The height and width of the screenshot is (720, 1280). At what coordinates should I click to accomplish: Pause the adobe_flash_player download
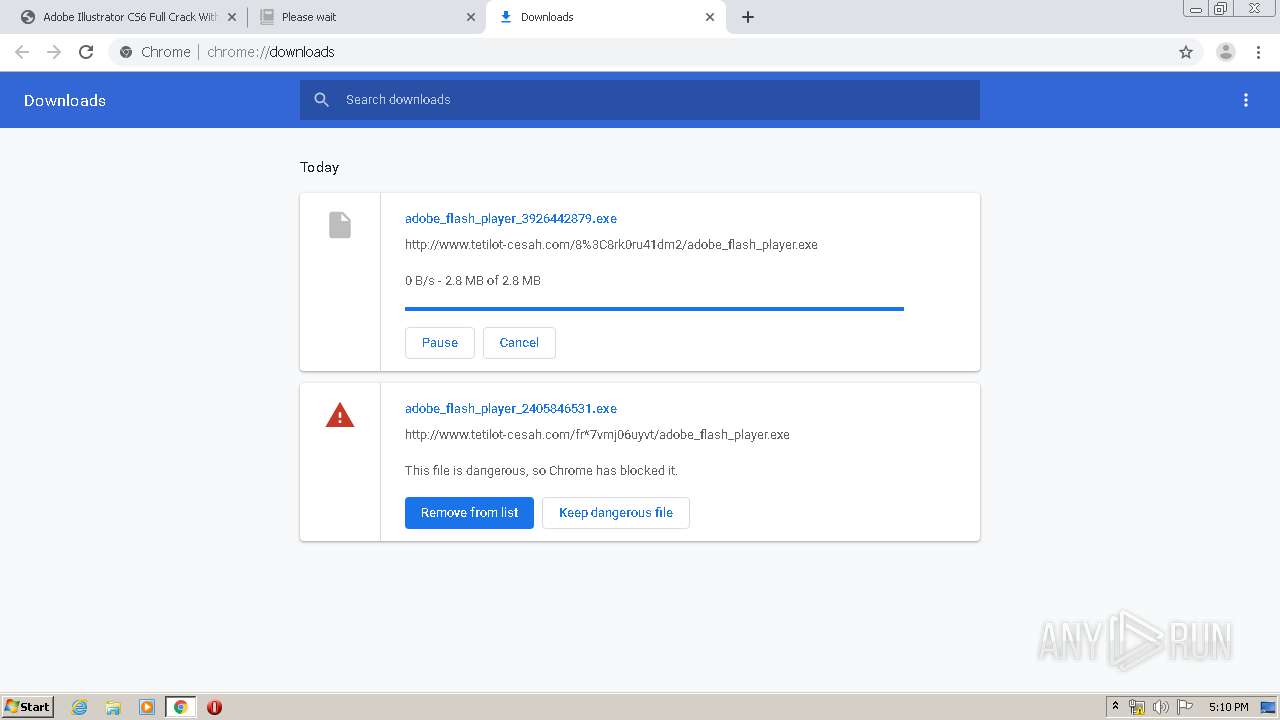coord(440,342)
